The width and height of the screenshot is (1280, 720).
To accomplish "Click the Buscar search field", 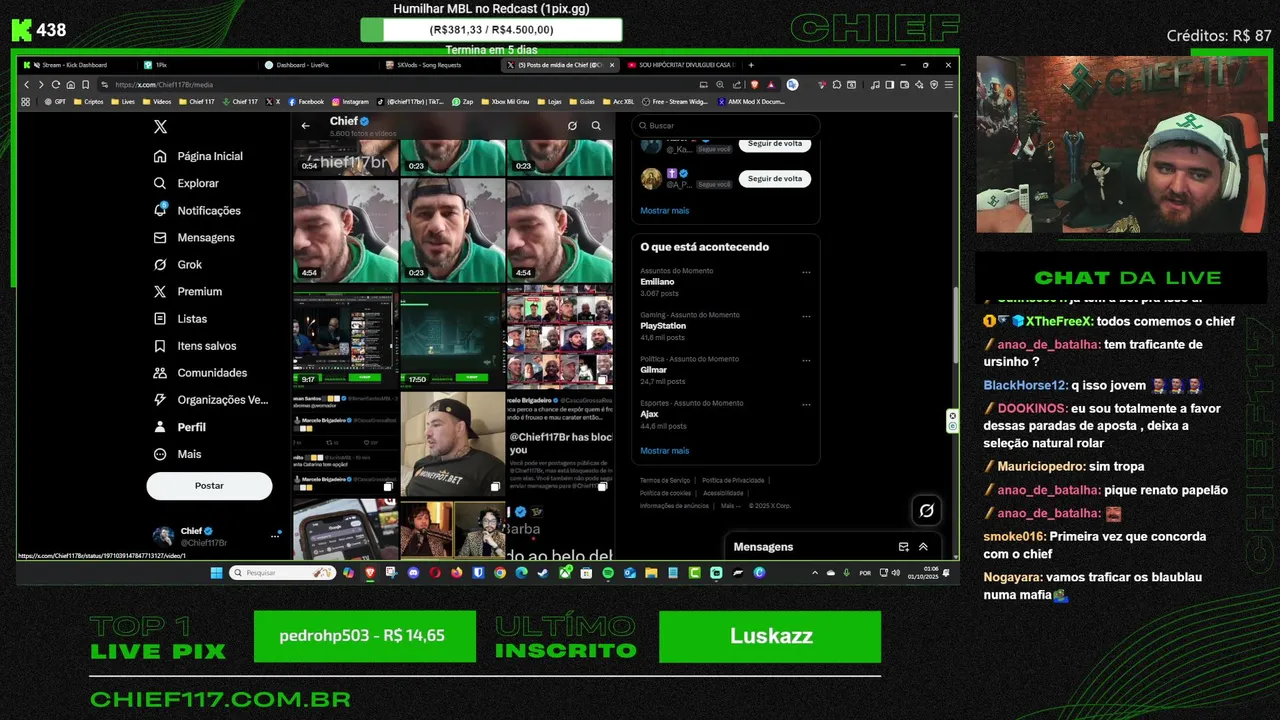I will pos(725,126).
